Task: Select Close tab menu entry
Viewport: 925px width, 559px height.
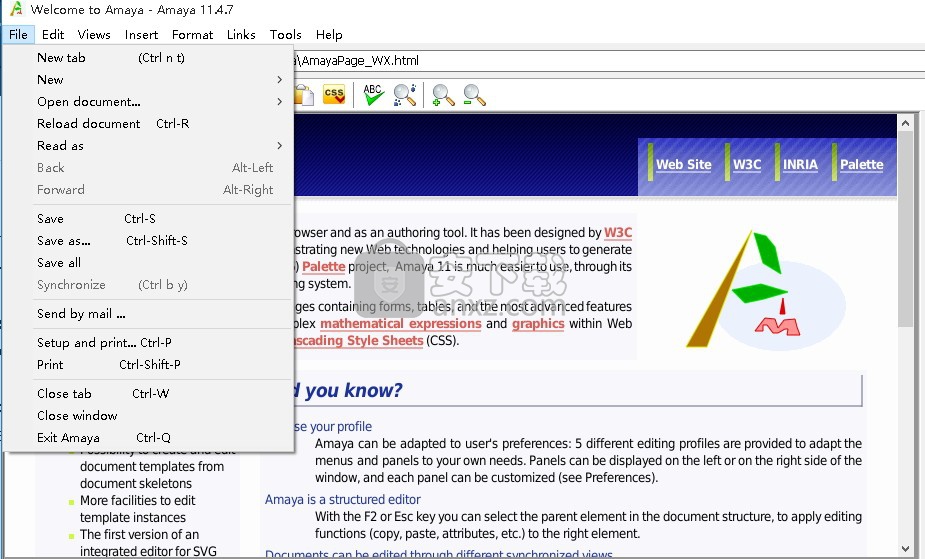Action: click(149, 394)
